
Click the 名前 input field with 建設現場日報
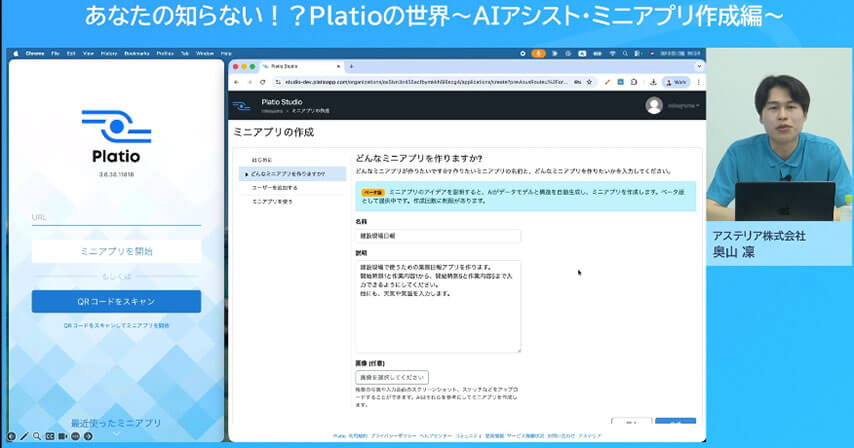[x=438, y=236]
